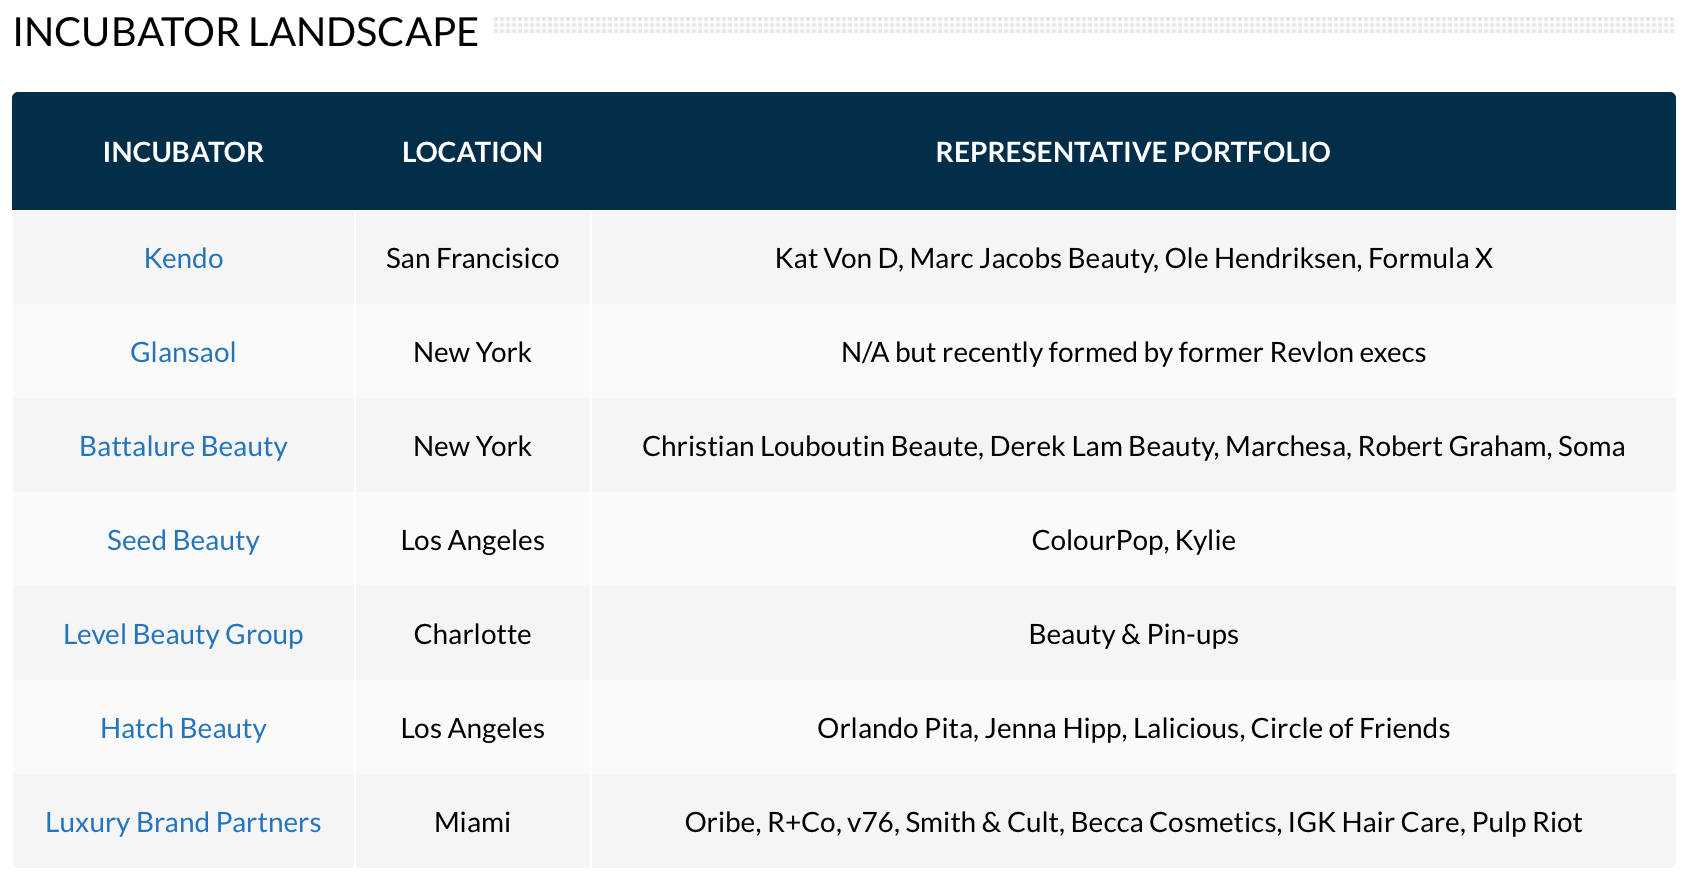Click the INCUBATOR LANDSCAPE heading
Image resolution: width=1692 pixels, height=888 pixels.
(x=245, y=32)
